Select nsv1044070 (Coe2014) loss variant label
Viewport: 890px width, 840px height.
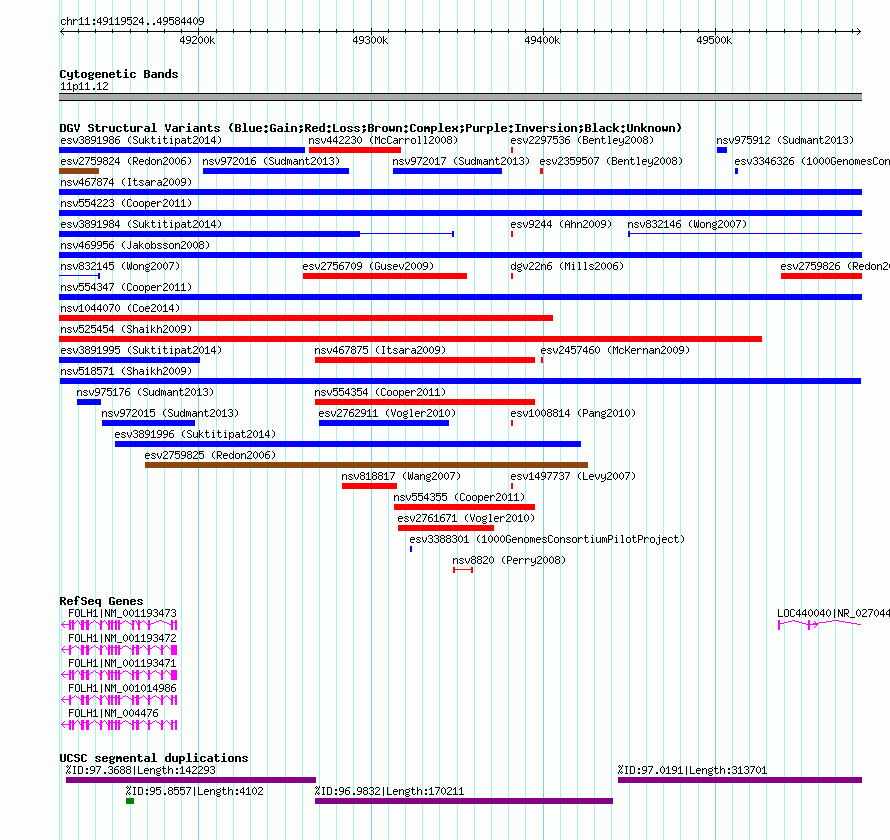click(120, 308)
